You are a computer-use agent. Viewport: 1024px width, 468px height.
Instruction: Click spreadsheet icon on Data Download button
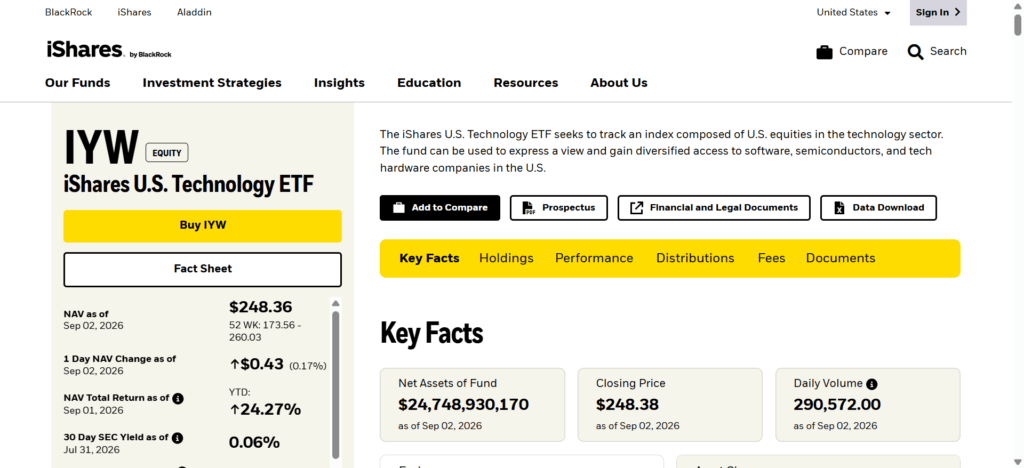tap(840, 208)
